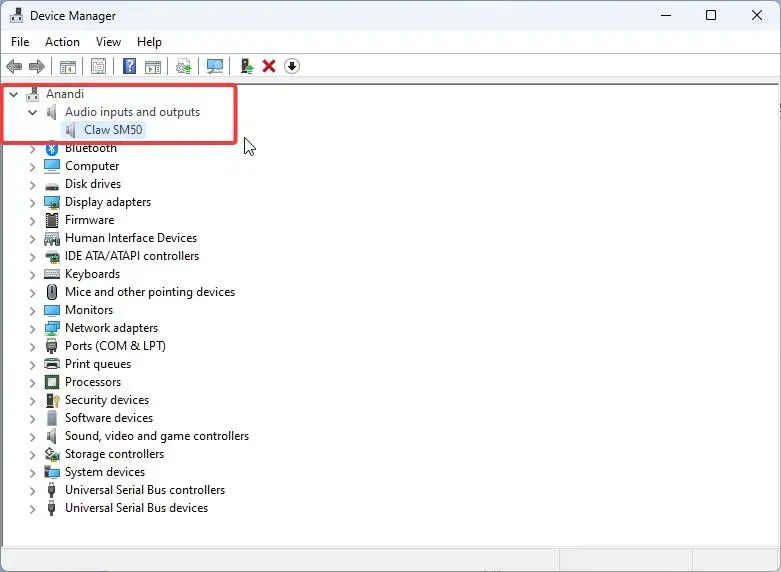Image resolution: width=781 pixels, height=572 pixels.
Task: Maximize the Device Manager window
Action: [711, 15]
